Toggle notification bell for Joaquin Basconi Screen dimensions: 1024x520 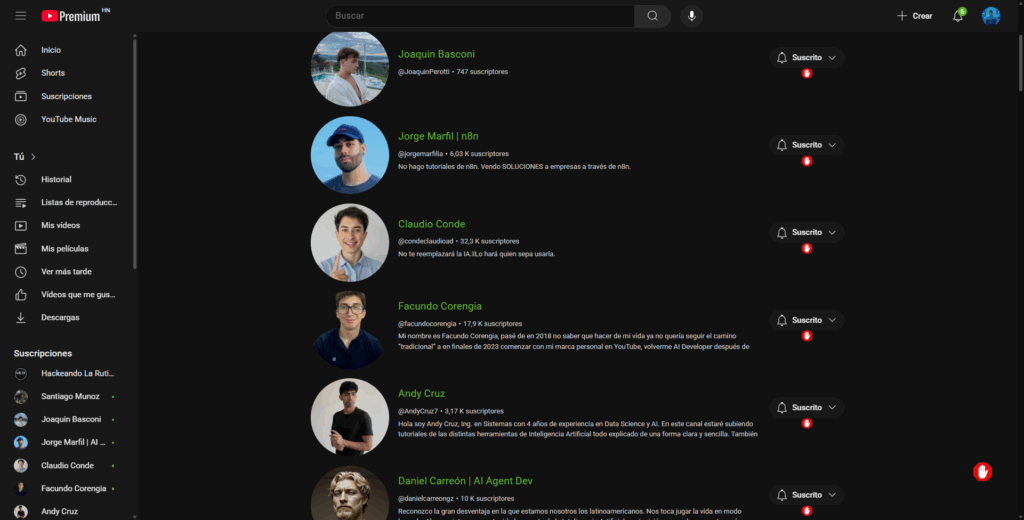[x=782, y=57]
